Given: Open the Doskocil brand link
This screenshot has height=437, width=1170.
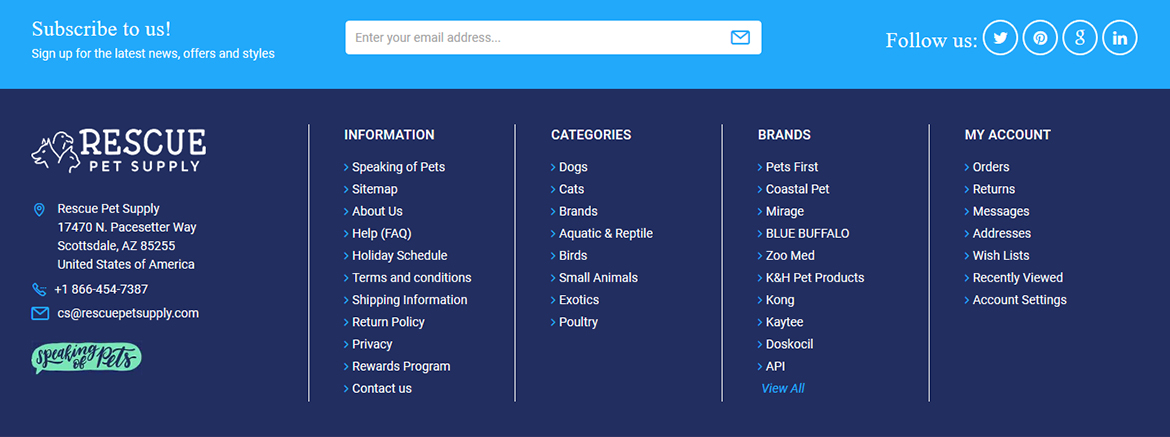Looking at the screenshot, I should tap(789, 344).
